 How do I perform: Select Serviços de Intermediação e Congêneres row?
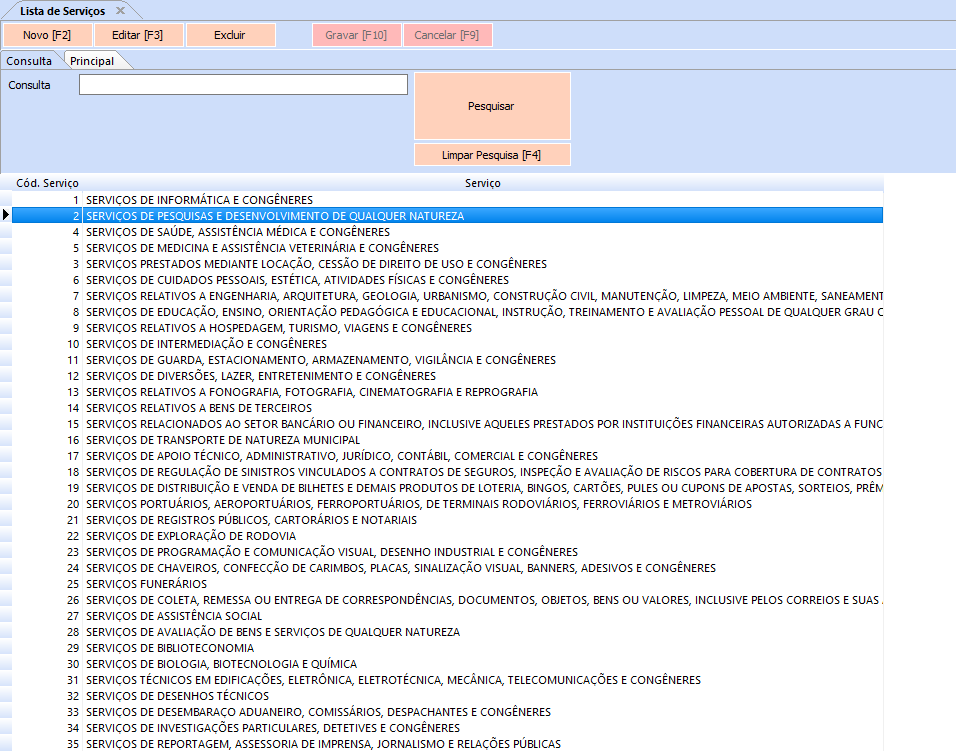point(206,344)
